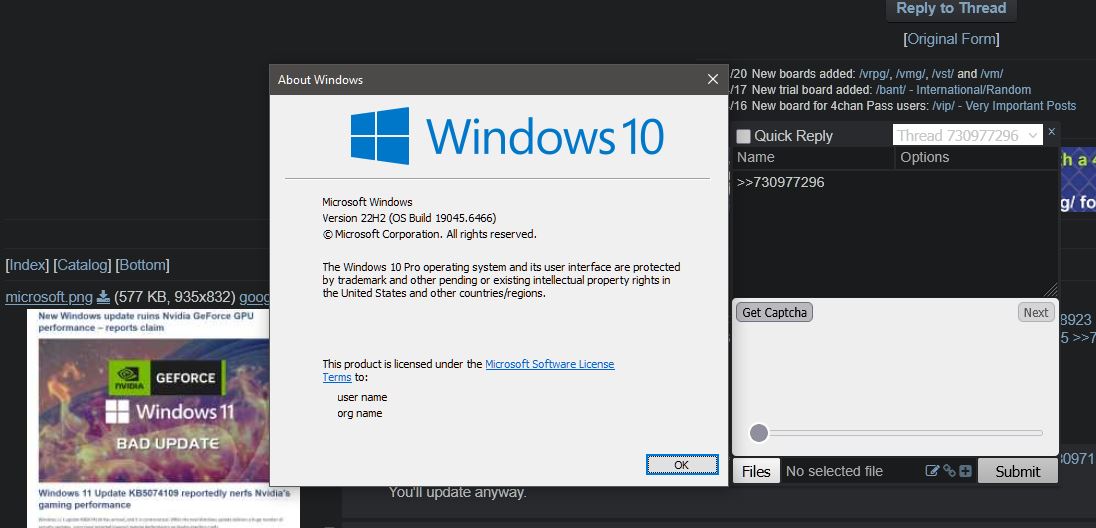The width and height of the screenshot is (1096, 528).
Task: Click the captcha slider handle
Action: (758, 433)
